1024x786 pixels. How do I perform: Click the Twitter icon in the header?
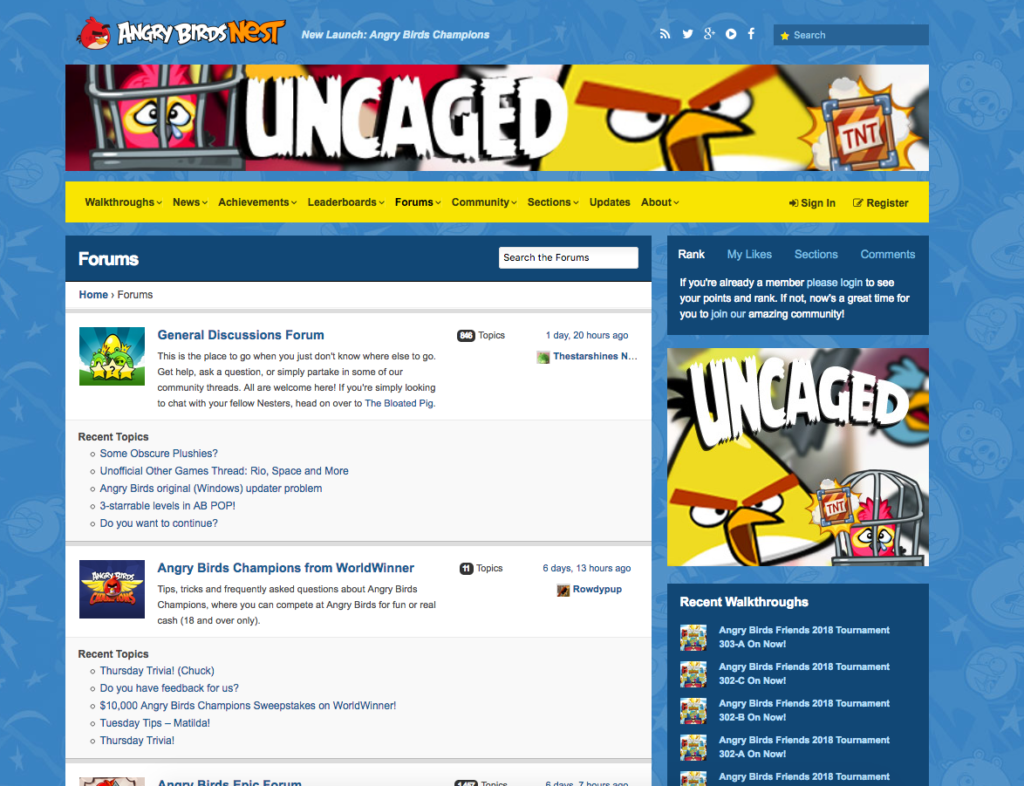(x=687, y=33)
